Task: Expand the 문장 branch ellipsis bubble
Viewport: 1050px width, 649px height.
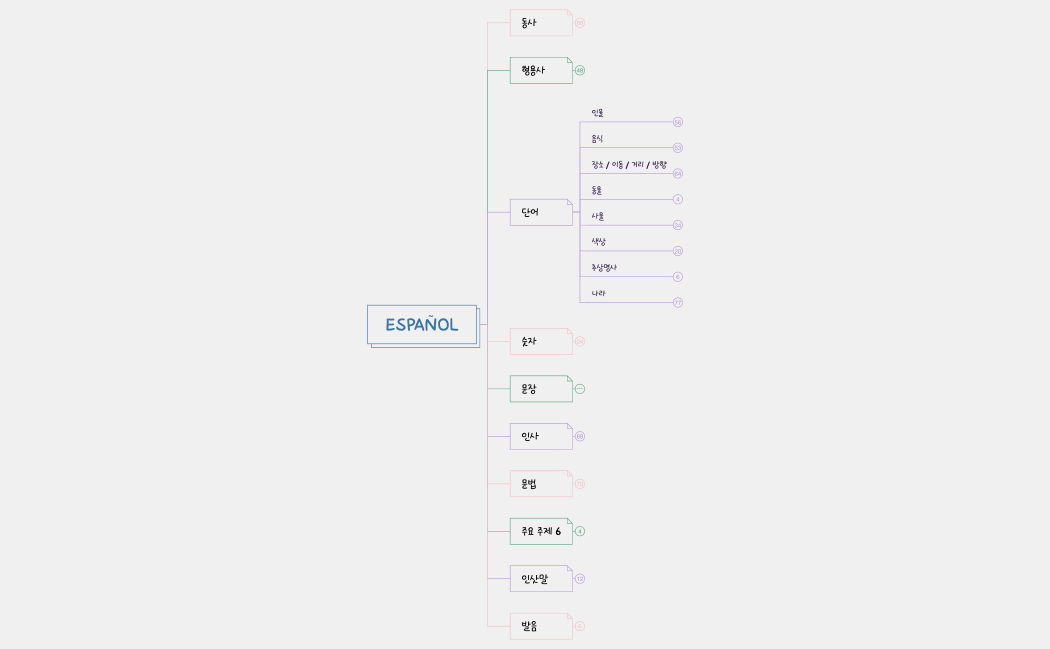Action: 580,389
